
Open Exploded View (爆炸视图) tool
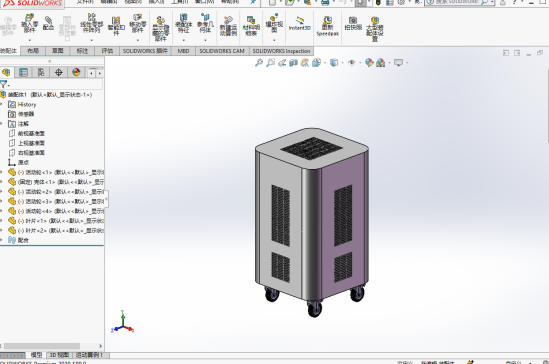(x=274, y=23)
